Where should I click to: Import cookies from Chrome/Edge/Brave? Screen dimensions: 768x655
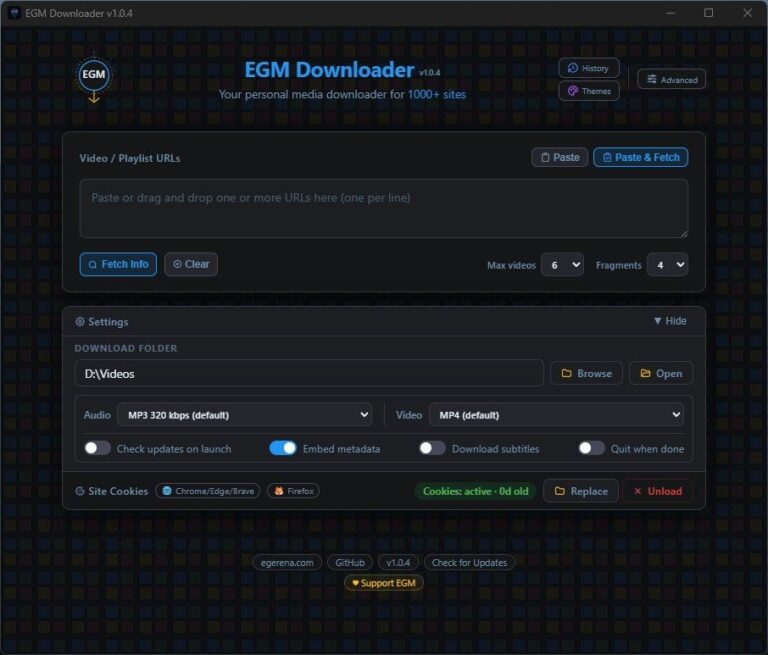click(x=208, y=491)
